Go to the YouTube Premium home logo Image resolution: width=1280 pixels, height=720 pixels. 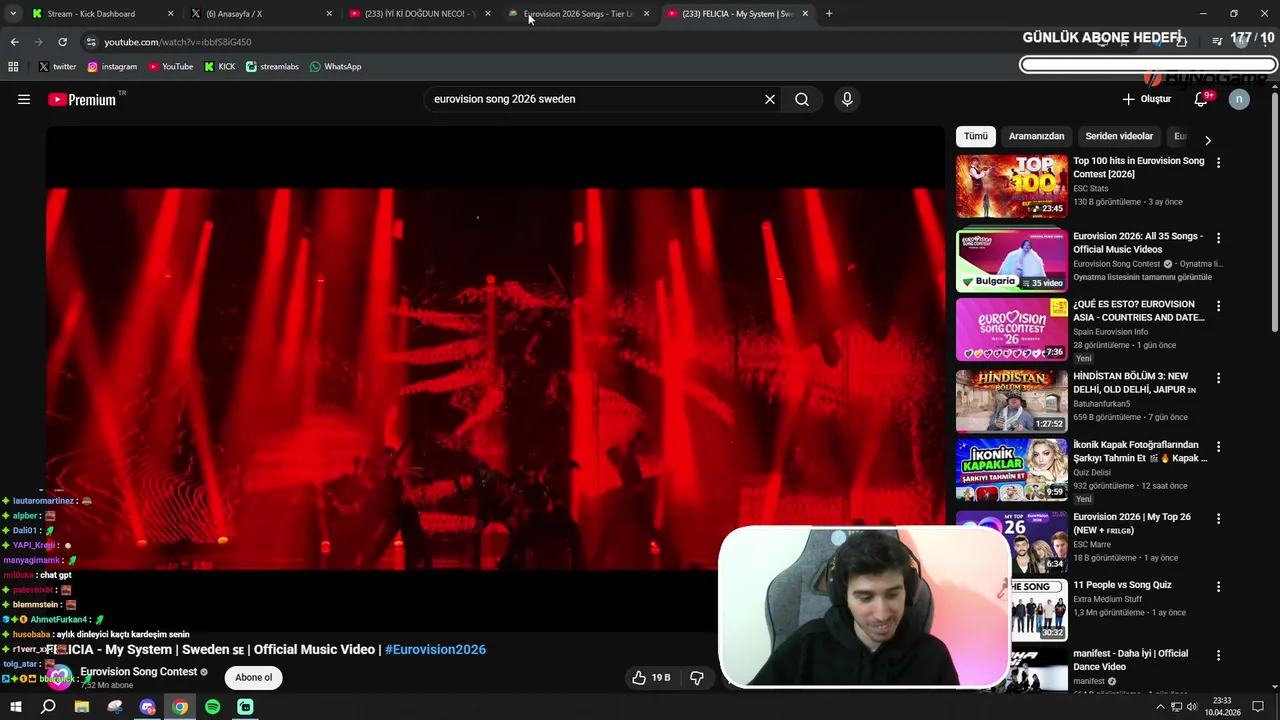(x=83, y=99)
